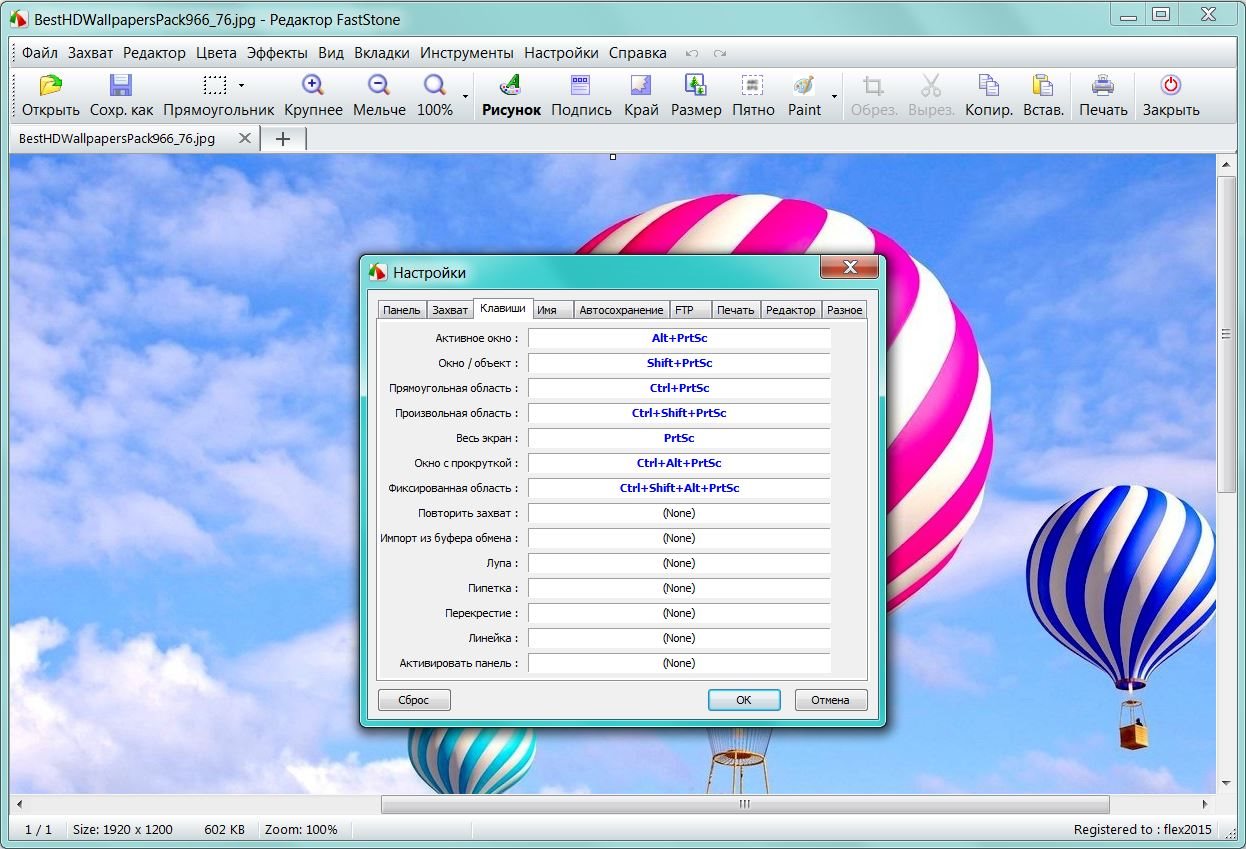Click the Подпись caption tool icon
The width and height of the screenshot is (1246, 849).
pos(581,86)
